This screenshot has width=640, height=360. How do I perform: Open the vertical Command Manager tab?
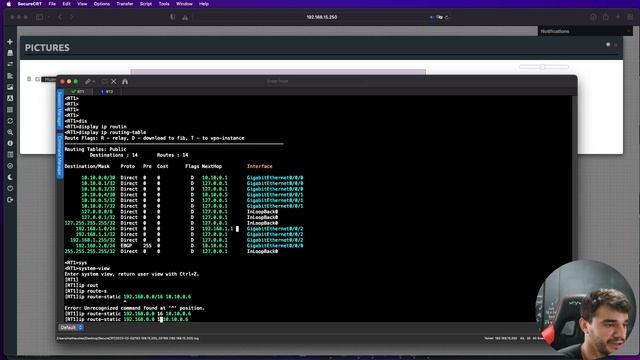tap(60, 155)
